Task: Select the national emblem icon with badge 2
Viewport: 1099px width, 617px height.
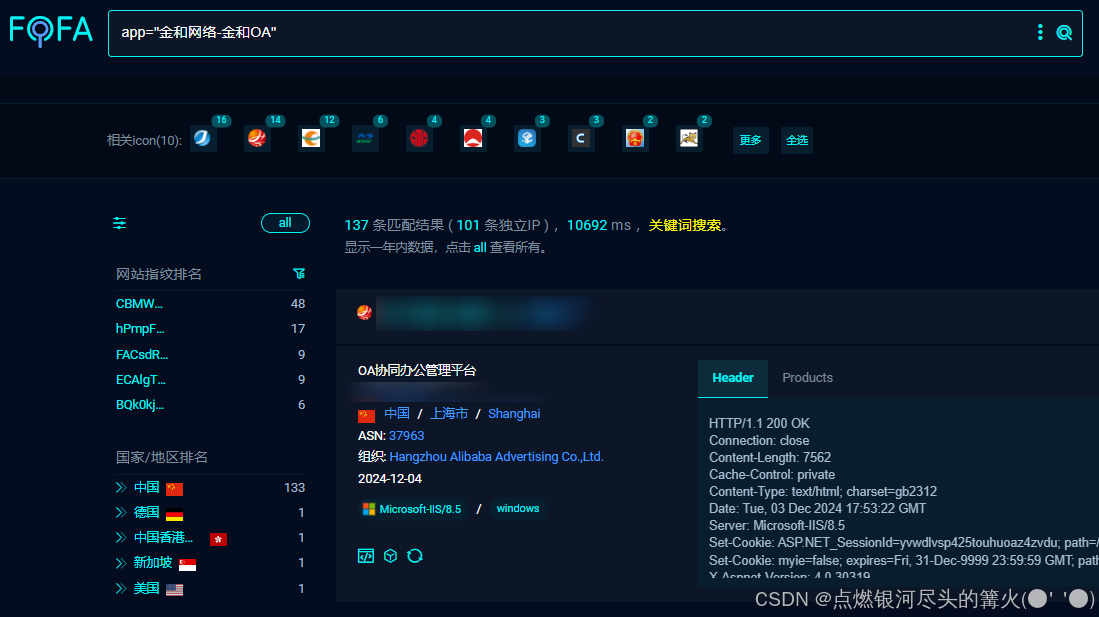Action: tap(634, 138)
